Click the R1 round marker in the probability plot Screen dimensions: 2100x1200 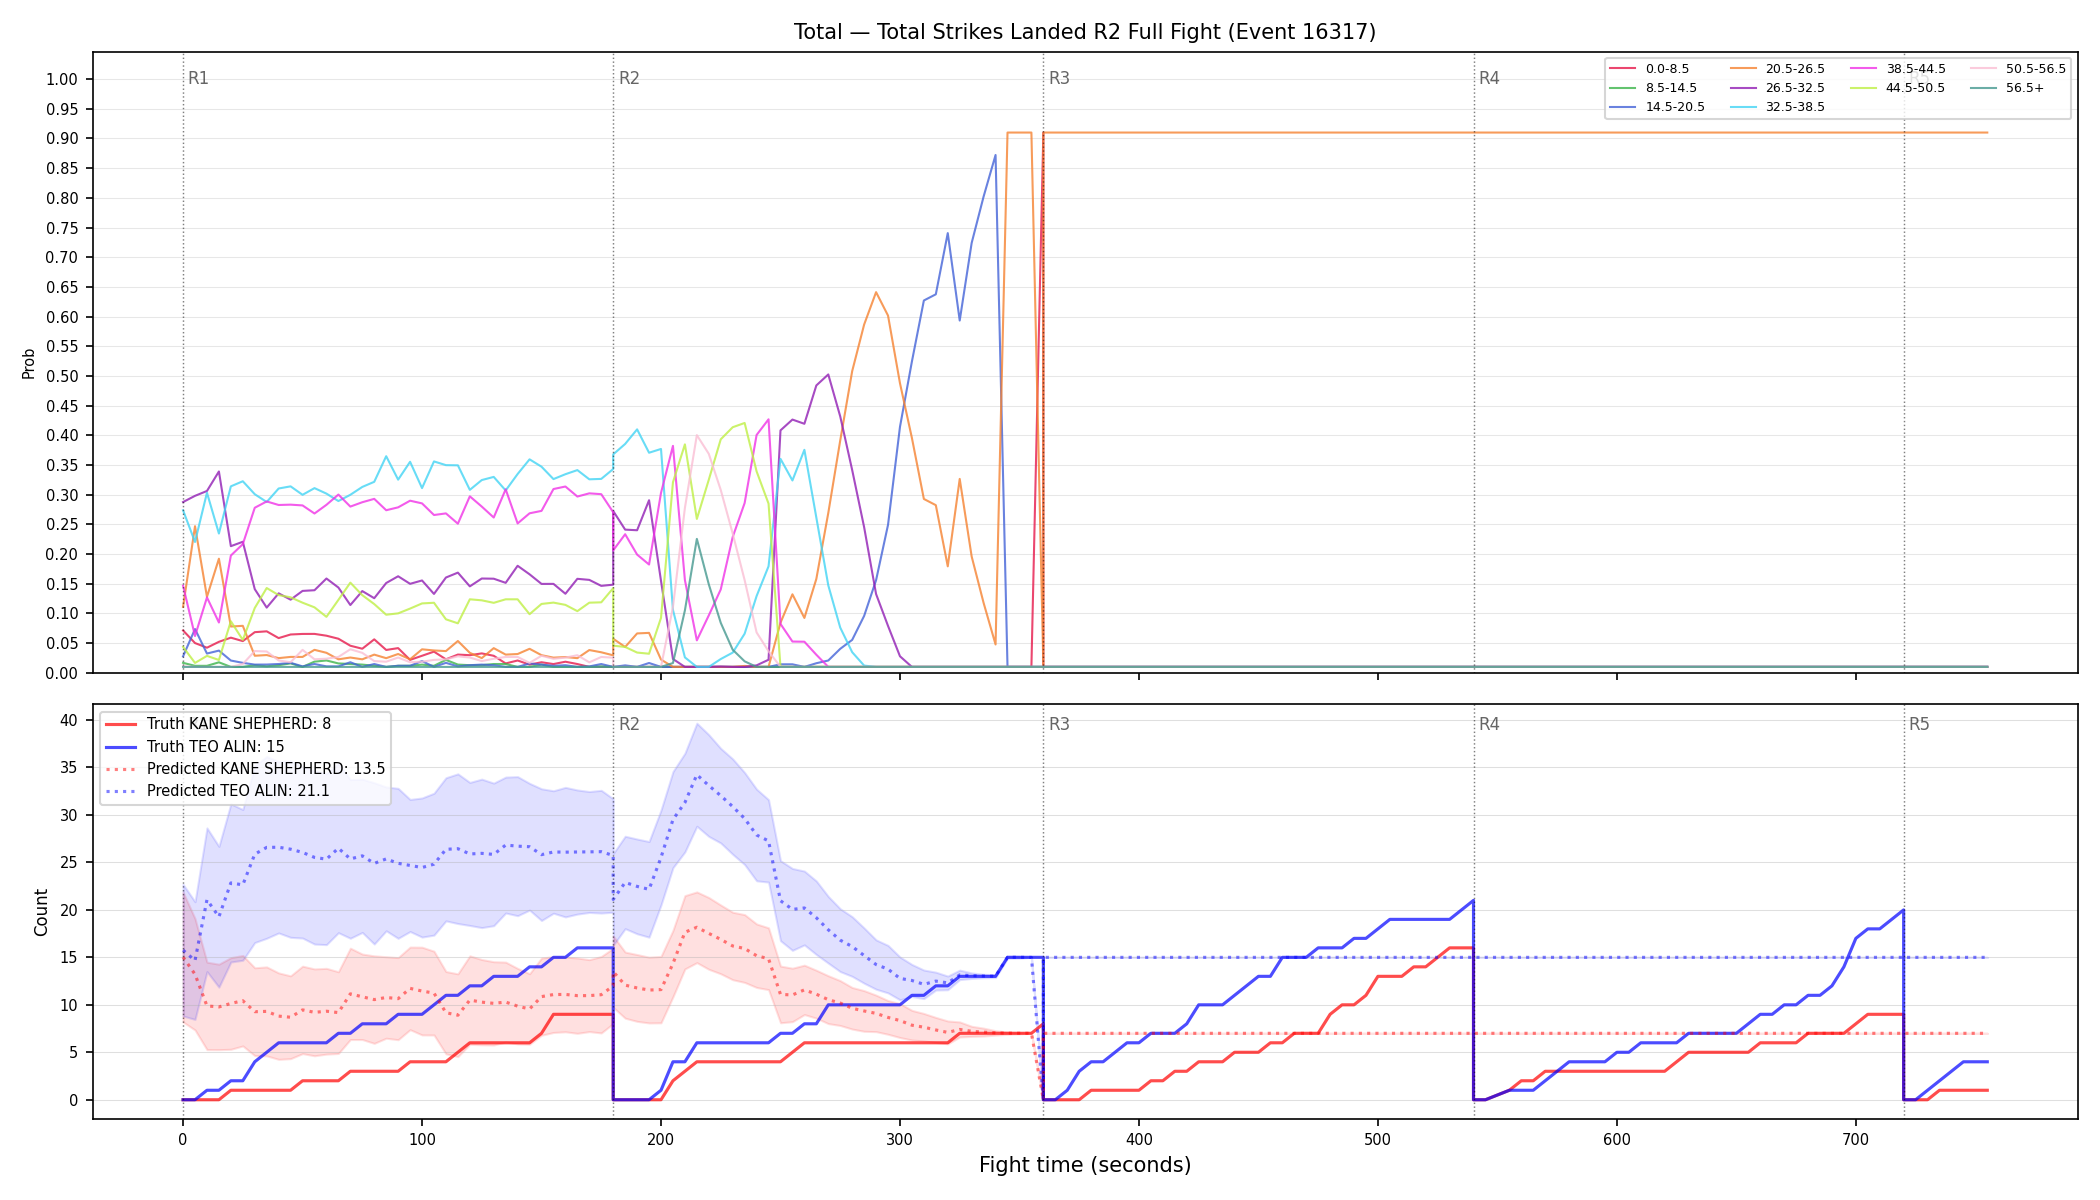point(198,78)
